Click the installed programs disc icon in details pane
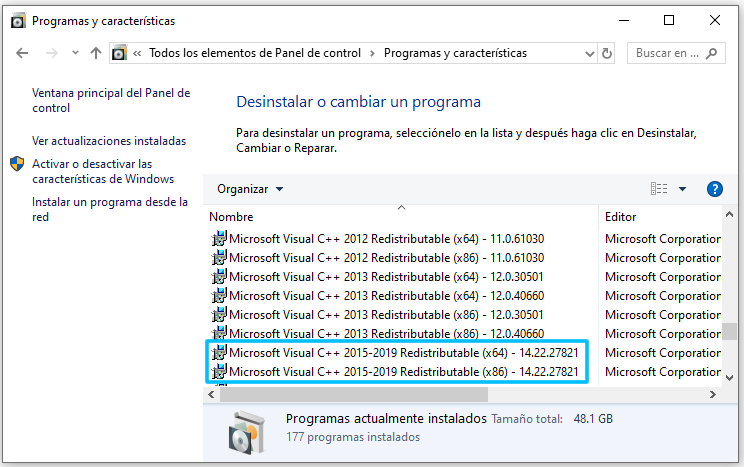The height and width of the screenshot is (467, 744). [x=246, y=432]
